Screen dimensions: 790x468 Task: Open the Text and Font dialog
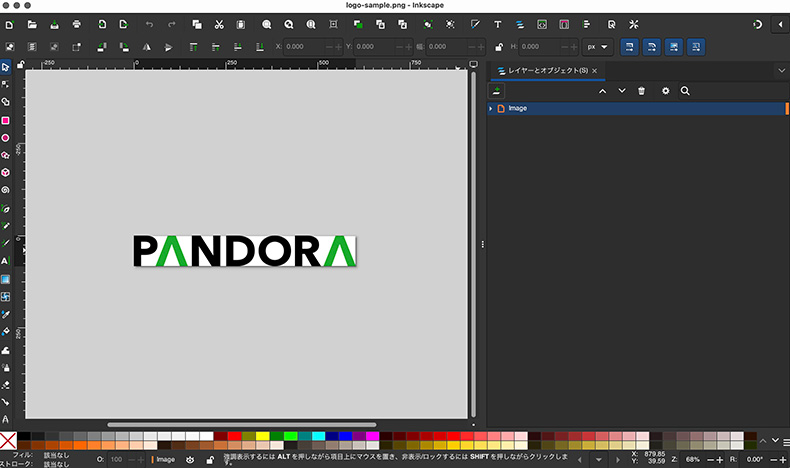pyautogui.click(x=497, y=25)
